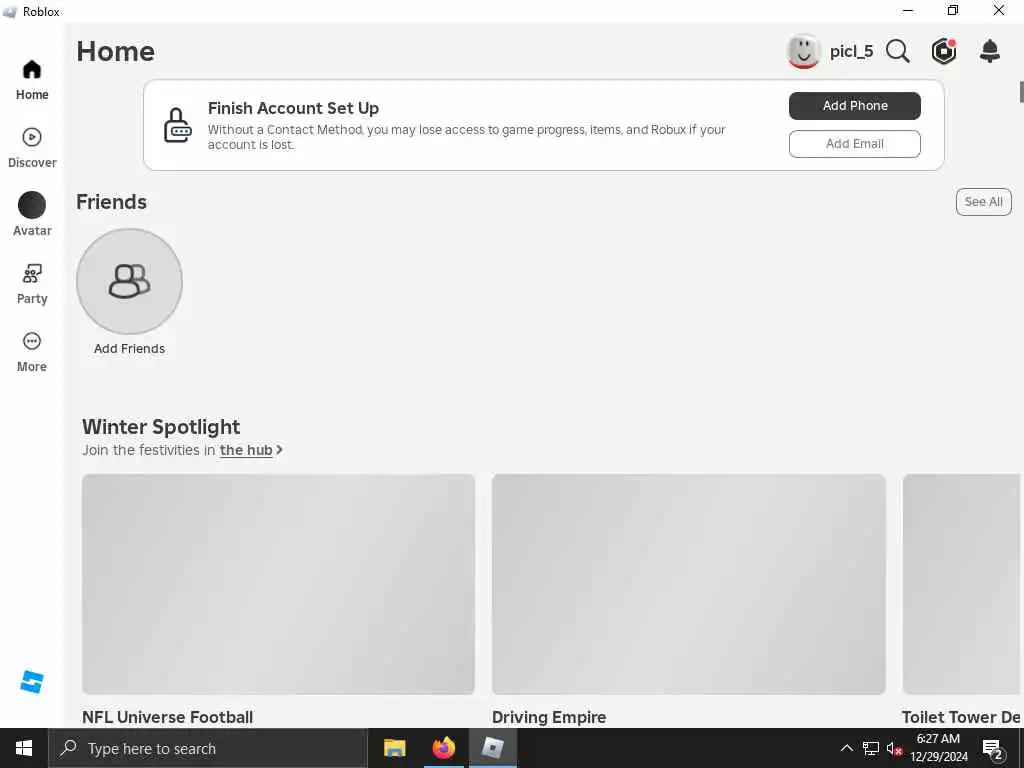This screenshot has width=1024, height=768.
Task: Open File Explorer from the taskbar
Action: pos(394,748)
